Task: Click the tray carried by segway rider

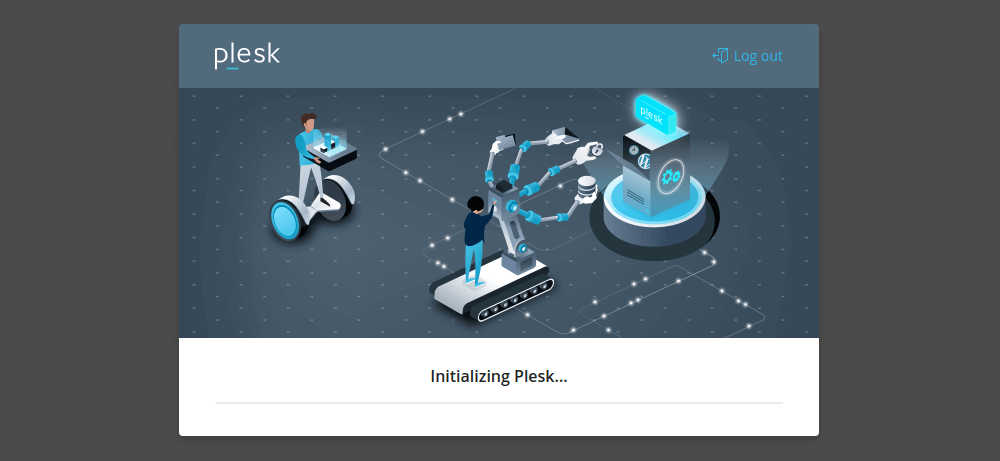Action: point(331,150)
